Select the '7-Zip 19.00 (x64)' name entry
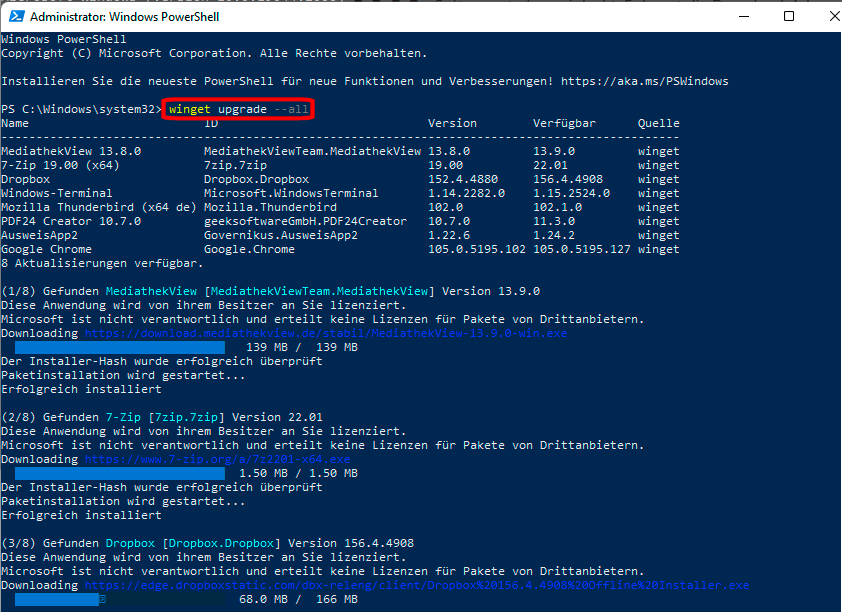 [x=60, y=165]
